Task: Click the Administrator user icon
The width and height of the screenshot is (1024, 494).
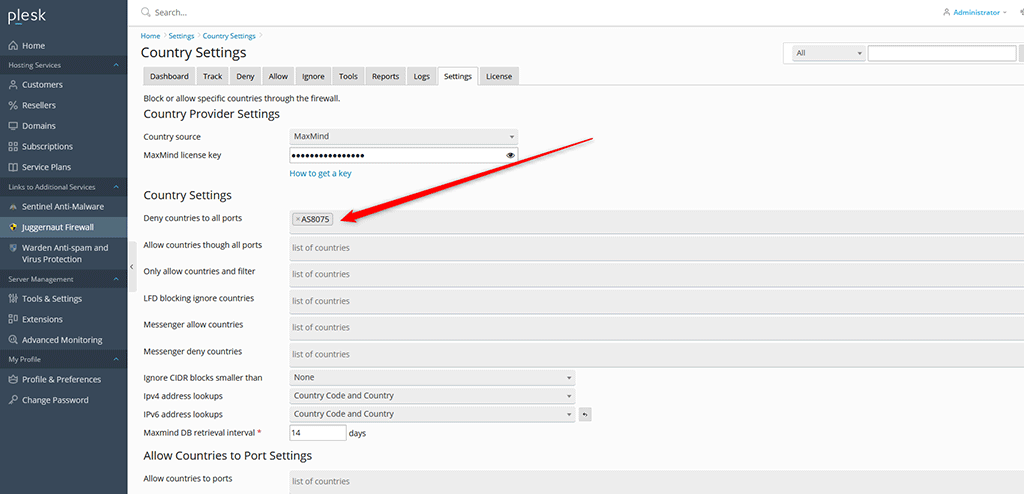Action: click(x=947, y=12)
